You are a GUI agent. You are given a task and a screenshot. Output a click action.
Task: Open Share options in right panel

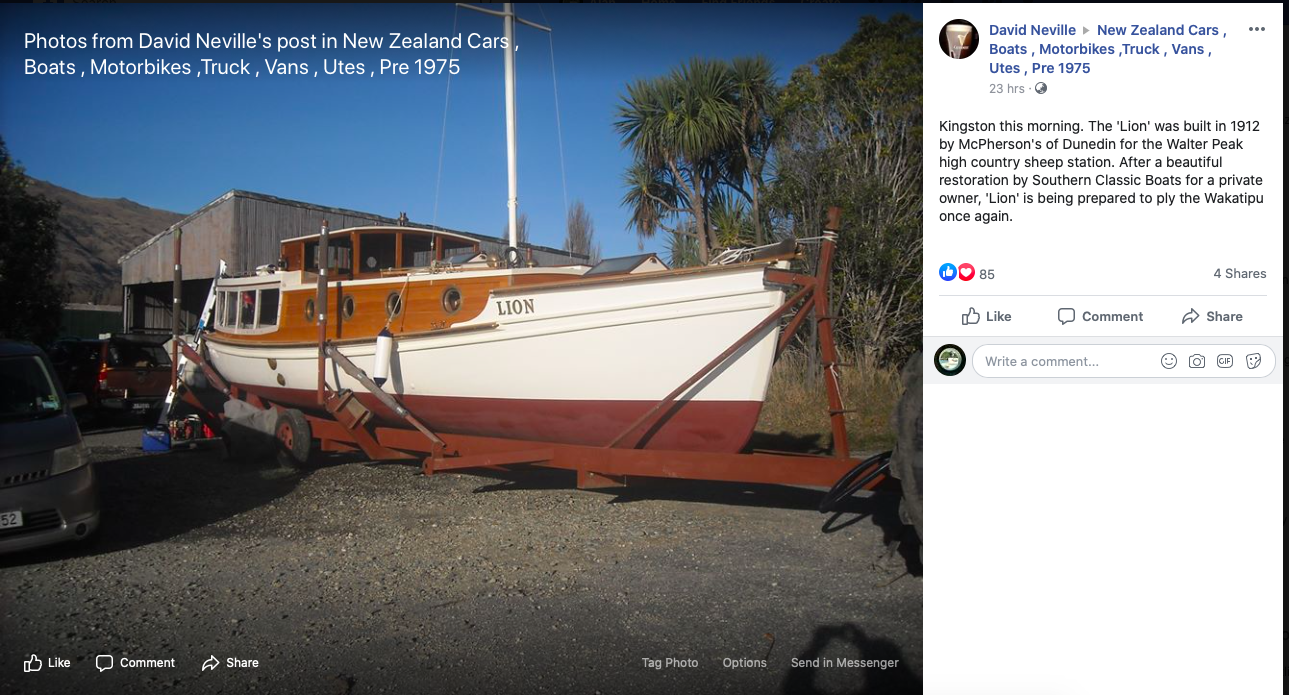coord(1212,316)
